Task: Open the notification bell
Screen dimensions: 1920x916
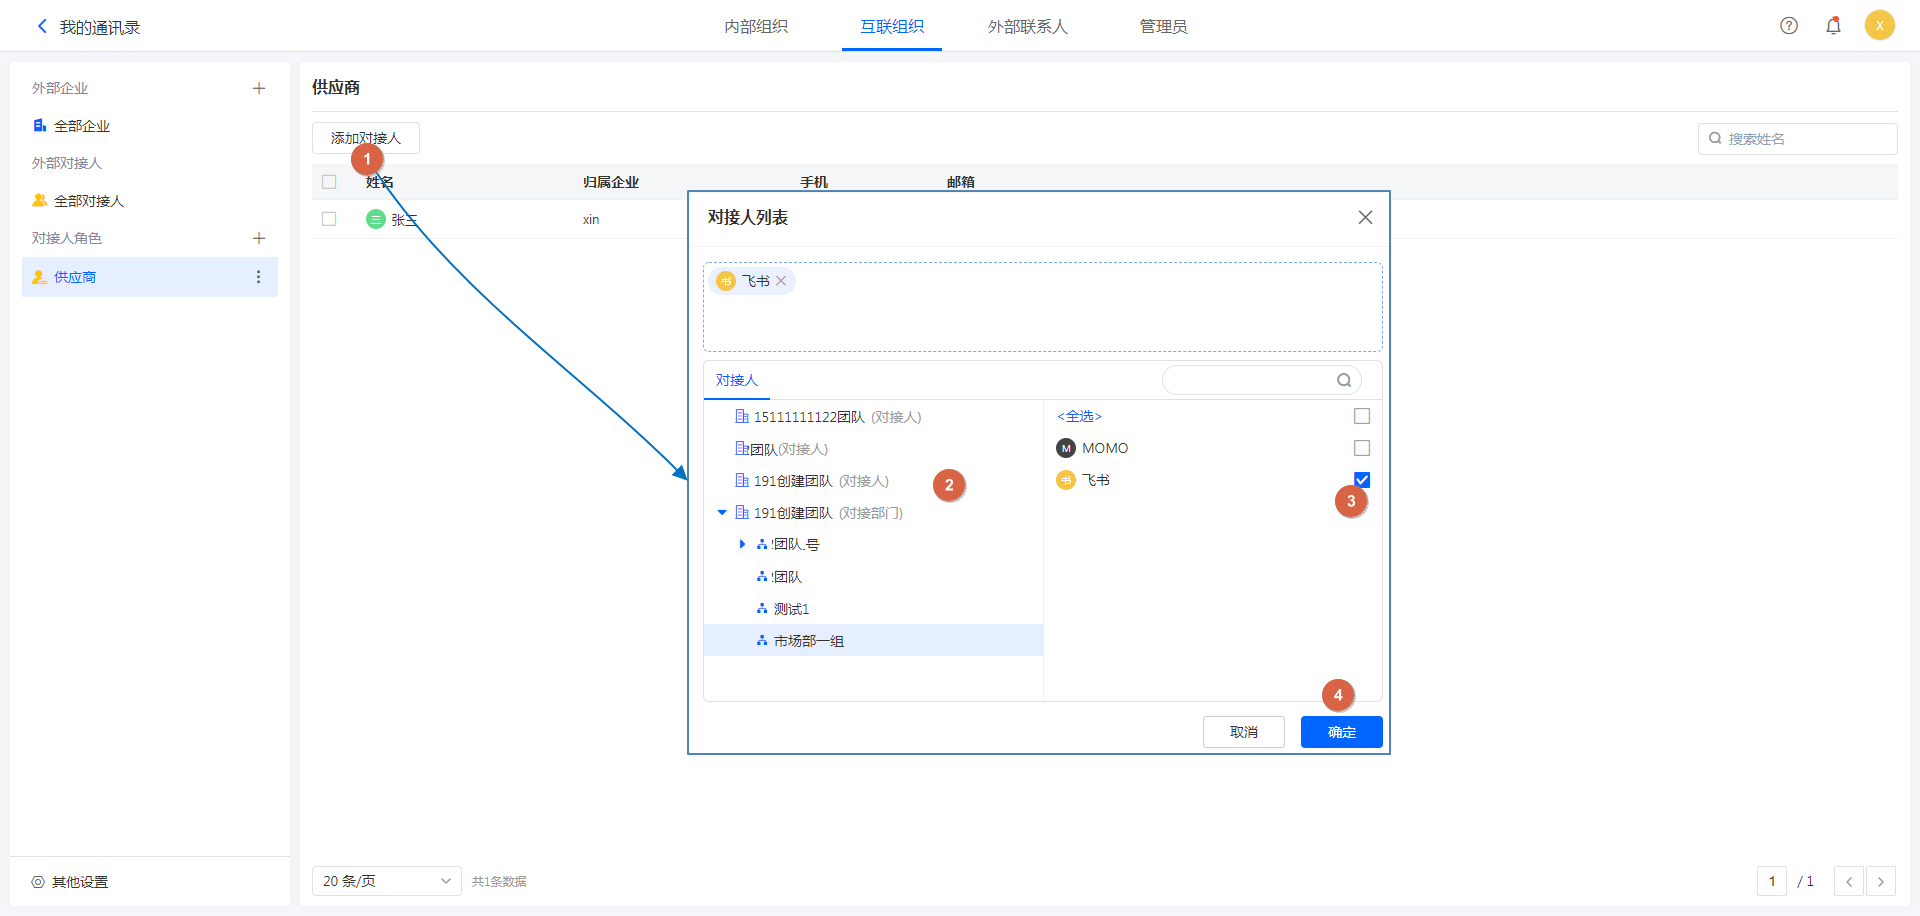Action: pos(1832,26)
